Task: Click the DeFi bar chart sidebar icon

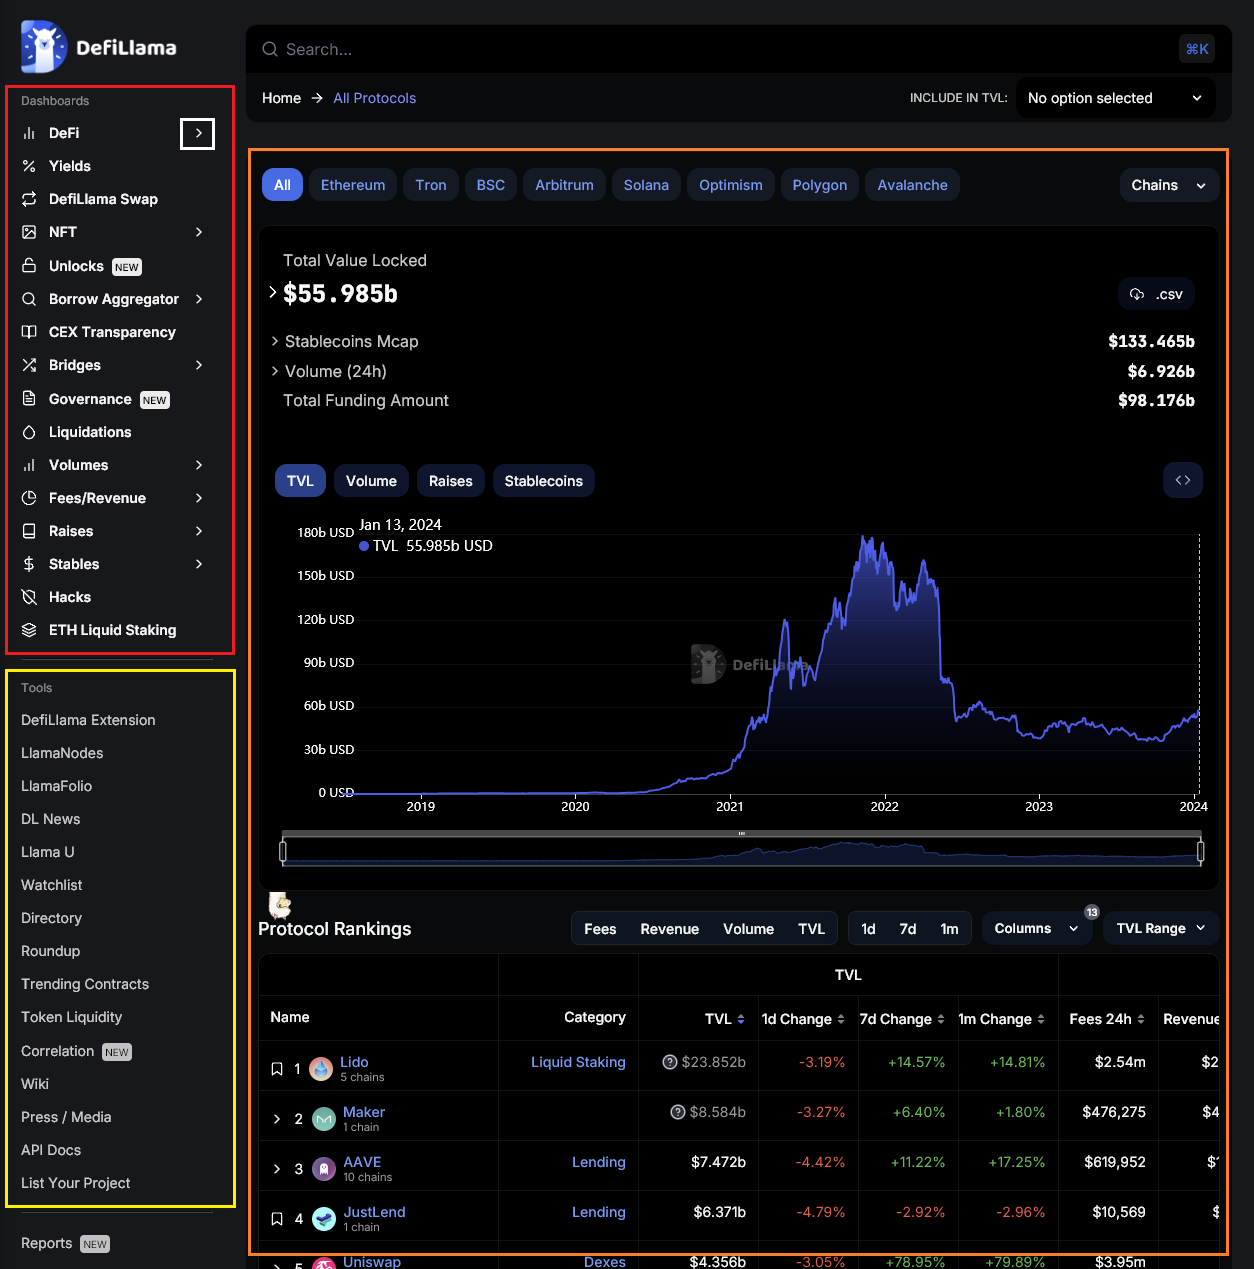Action: [29, 133]
